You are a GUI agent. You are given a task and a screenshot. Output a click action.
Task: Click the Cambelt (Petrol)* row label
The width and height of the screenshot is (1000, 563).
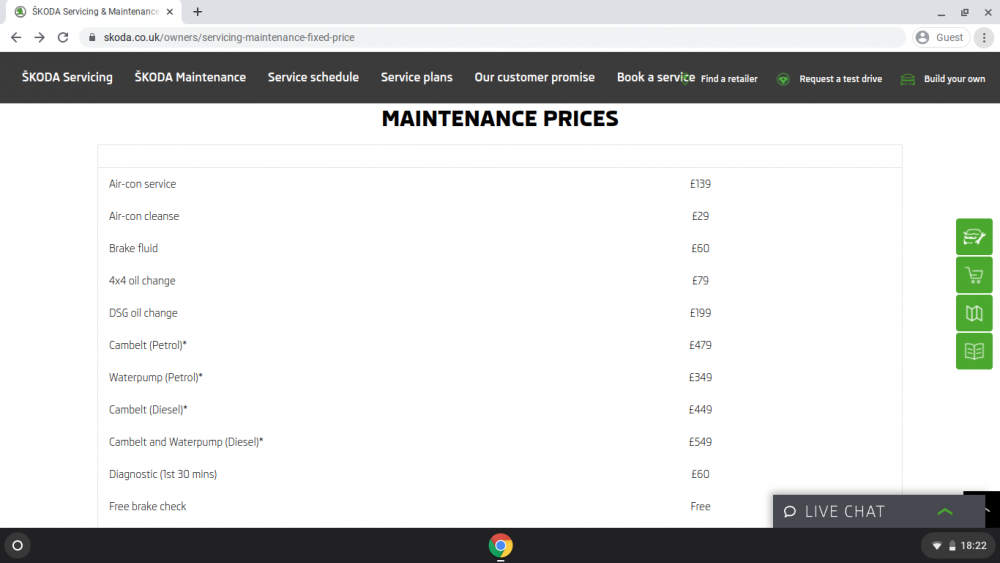[148, 345]
